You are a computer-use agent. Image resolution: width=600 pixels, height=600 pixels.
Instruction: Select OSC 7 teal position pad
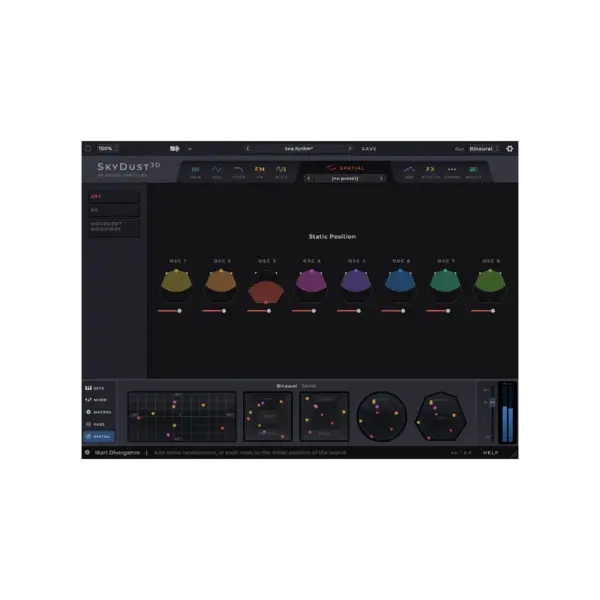[445, 285]
